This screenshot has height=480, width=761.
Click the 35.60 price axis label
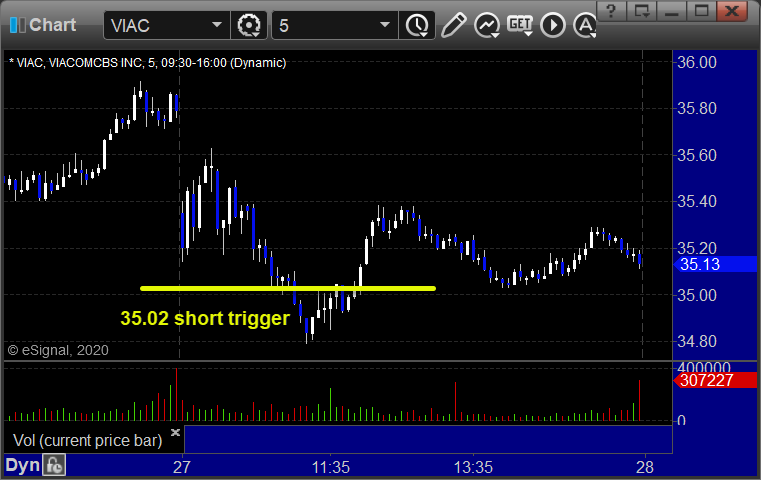coord(697,155)
